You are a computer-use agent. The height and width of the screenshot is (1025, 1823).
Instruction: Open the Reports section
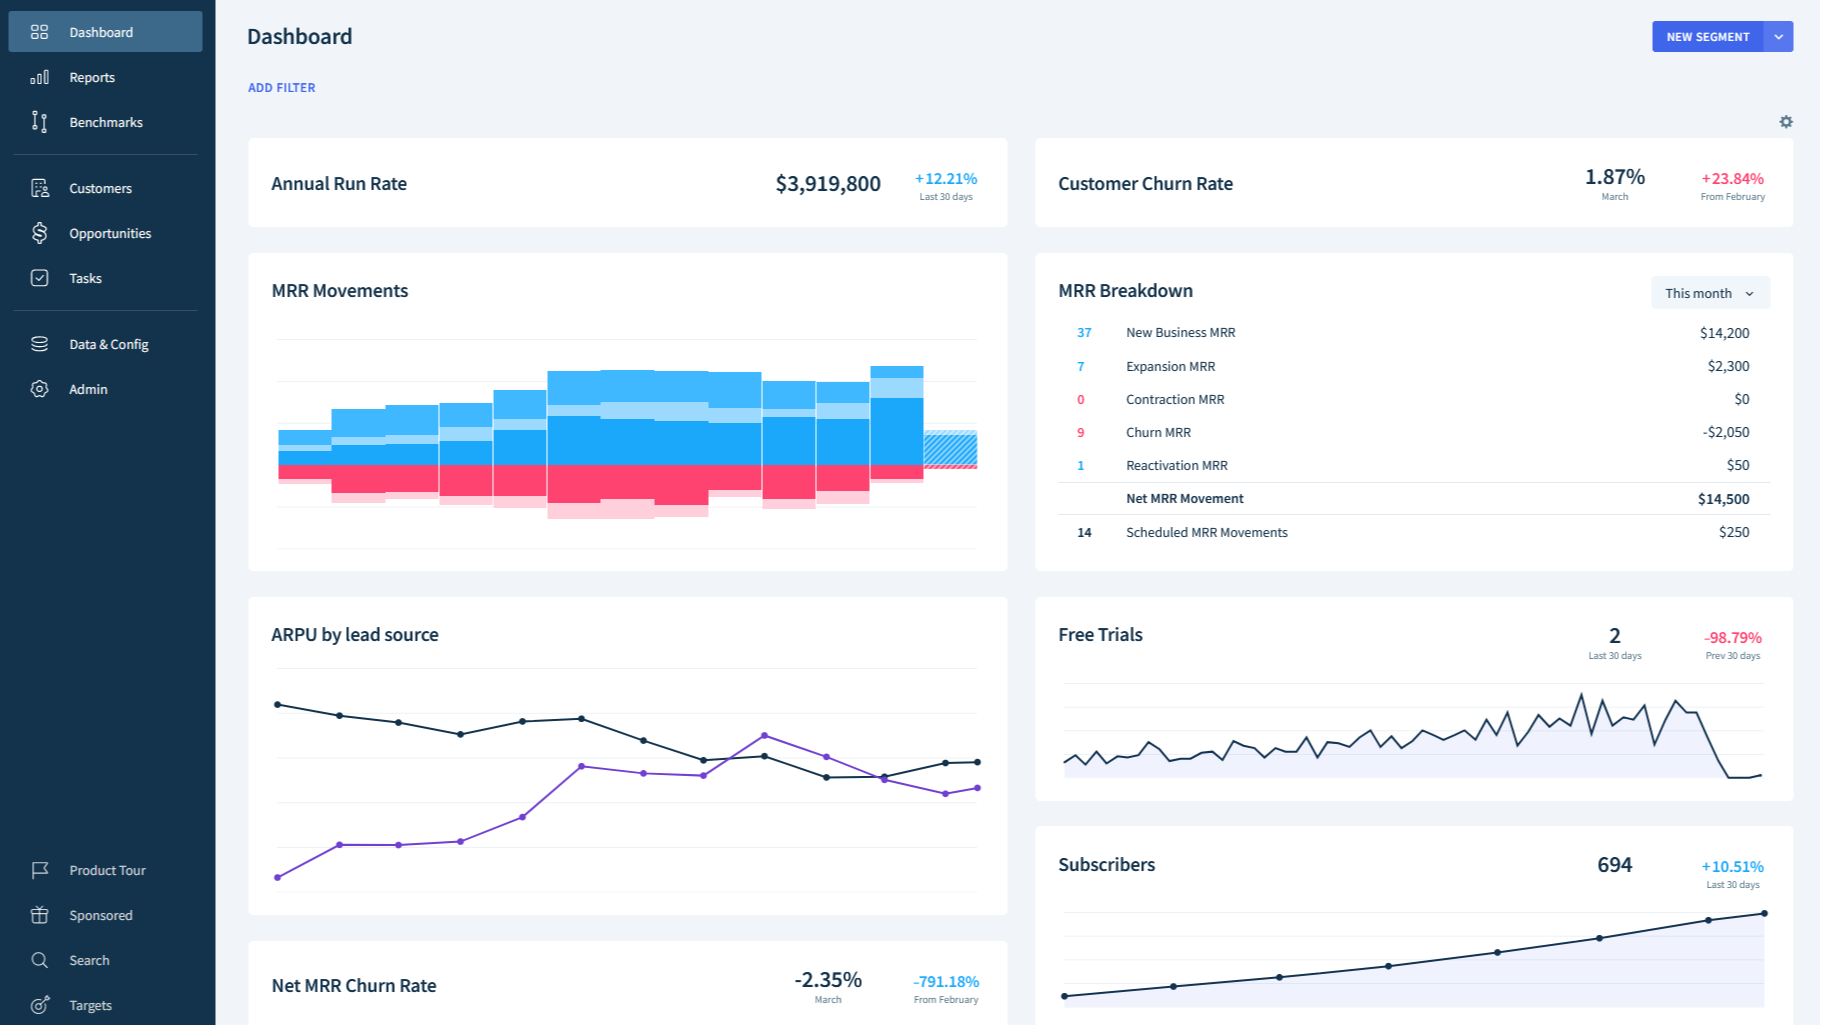pos(92,77)
